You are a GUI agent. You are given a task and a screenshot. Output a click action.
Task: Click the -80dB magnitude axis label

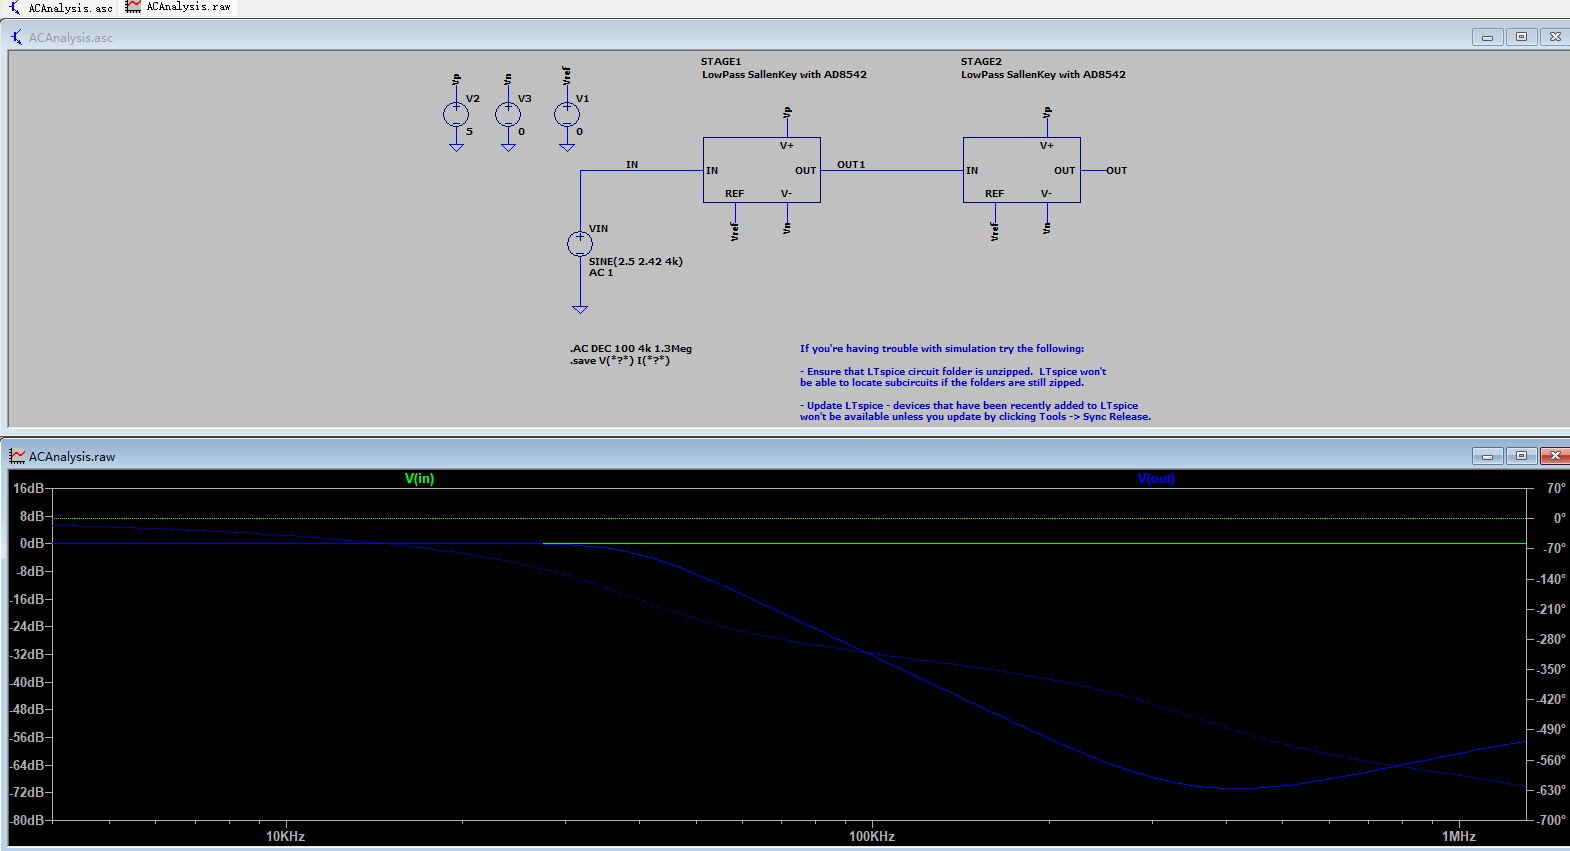(x=28, y=820)
